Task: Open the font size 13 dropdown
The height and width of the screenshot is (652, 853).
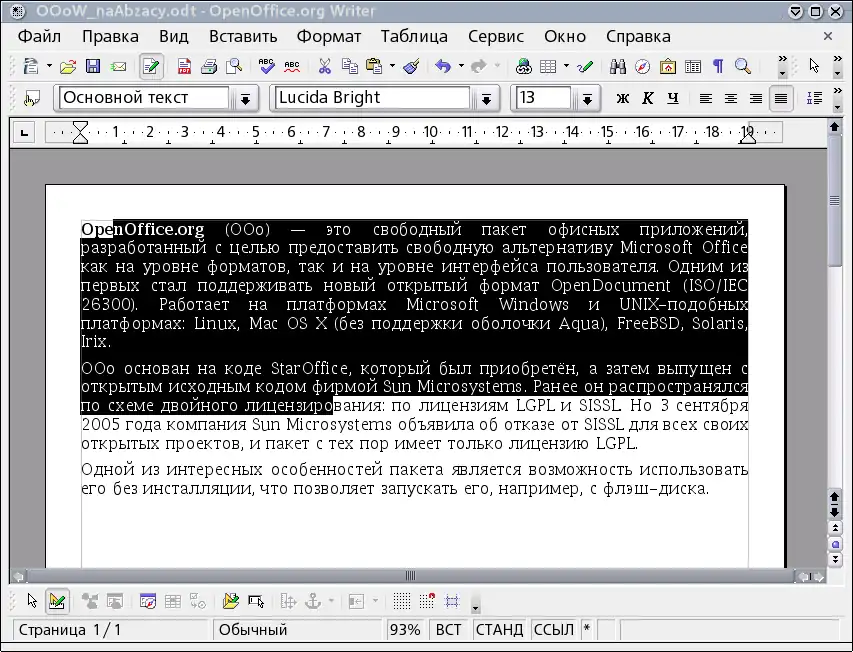Action: [x=587, y=99]
